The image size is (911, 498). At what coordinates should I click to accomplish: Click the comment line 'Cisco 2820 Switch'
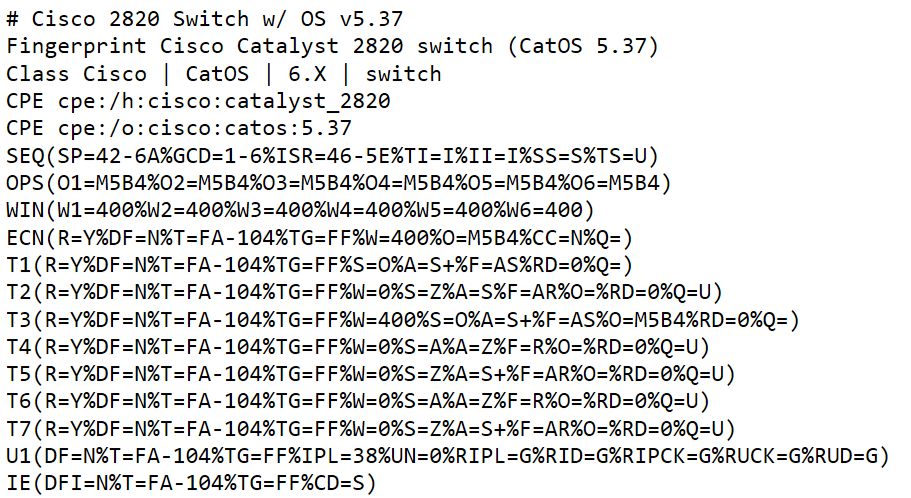(x=205, y=19)
